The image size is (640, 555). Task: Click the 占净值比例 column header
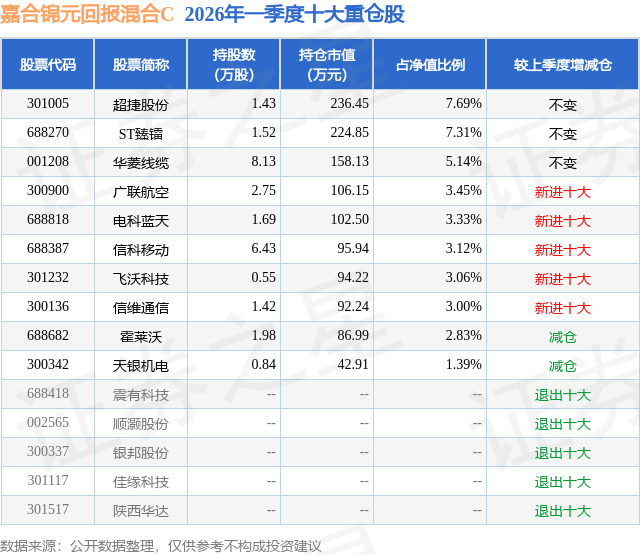coord(430,64)
